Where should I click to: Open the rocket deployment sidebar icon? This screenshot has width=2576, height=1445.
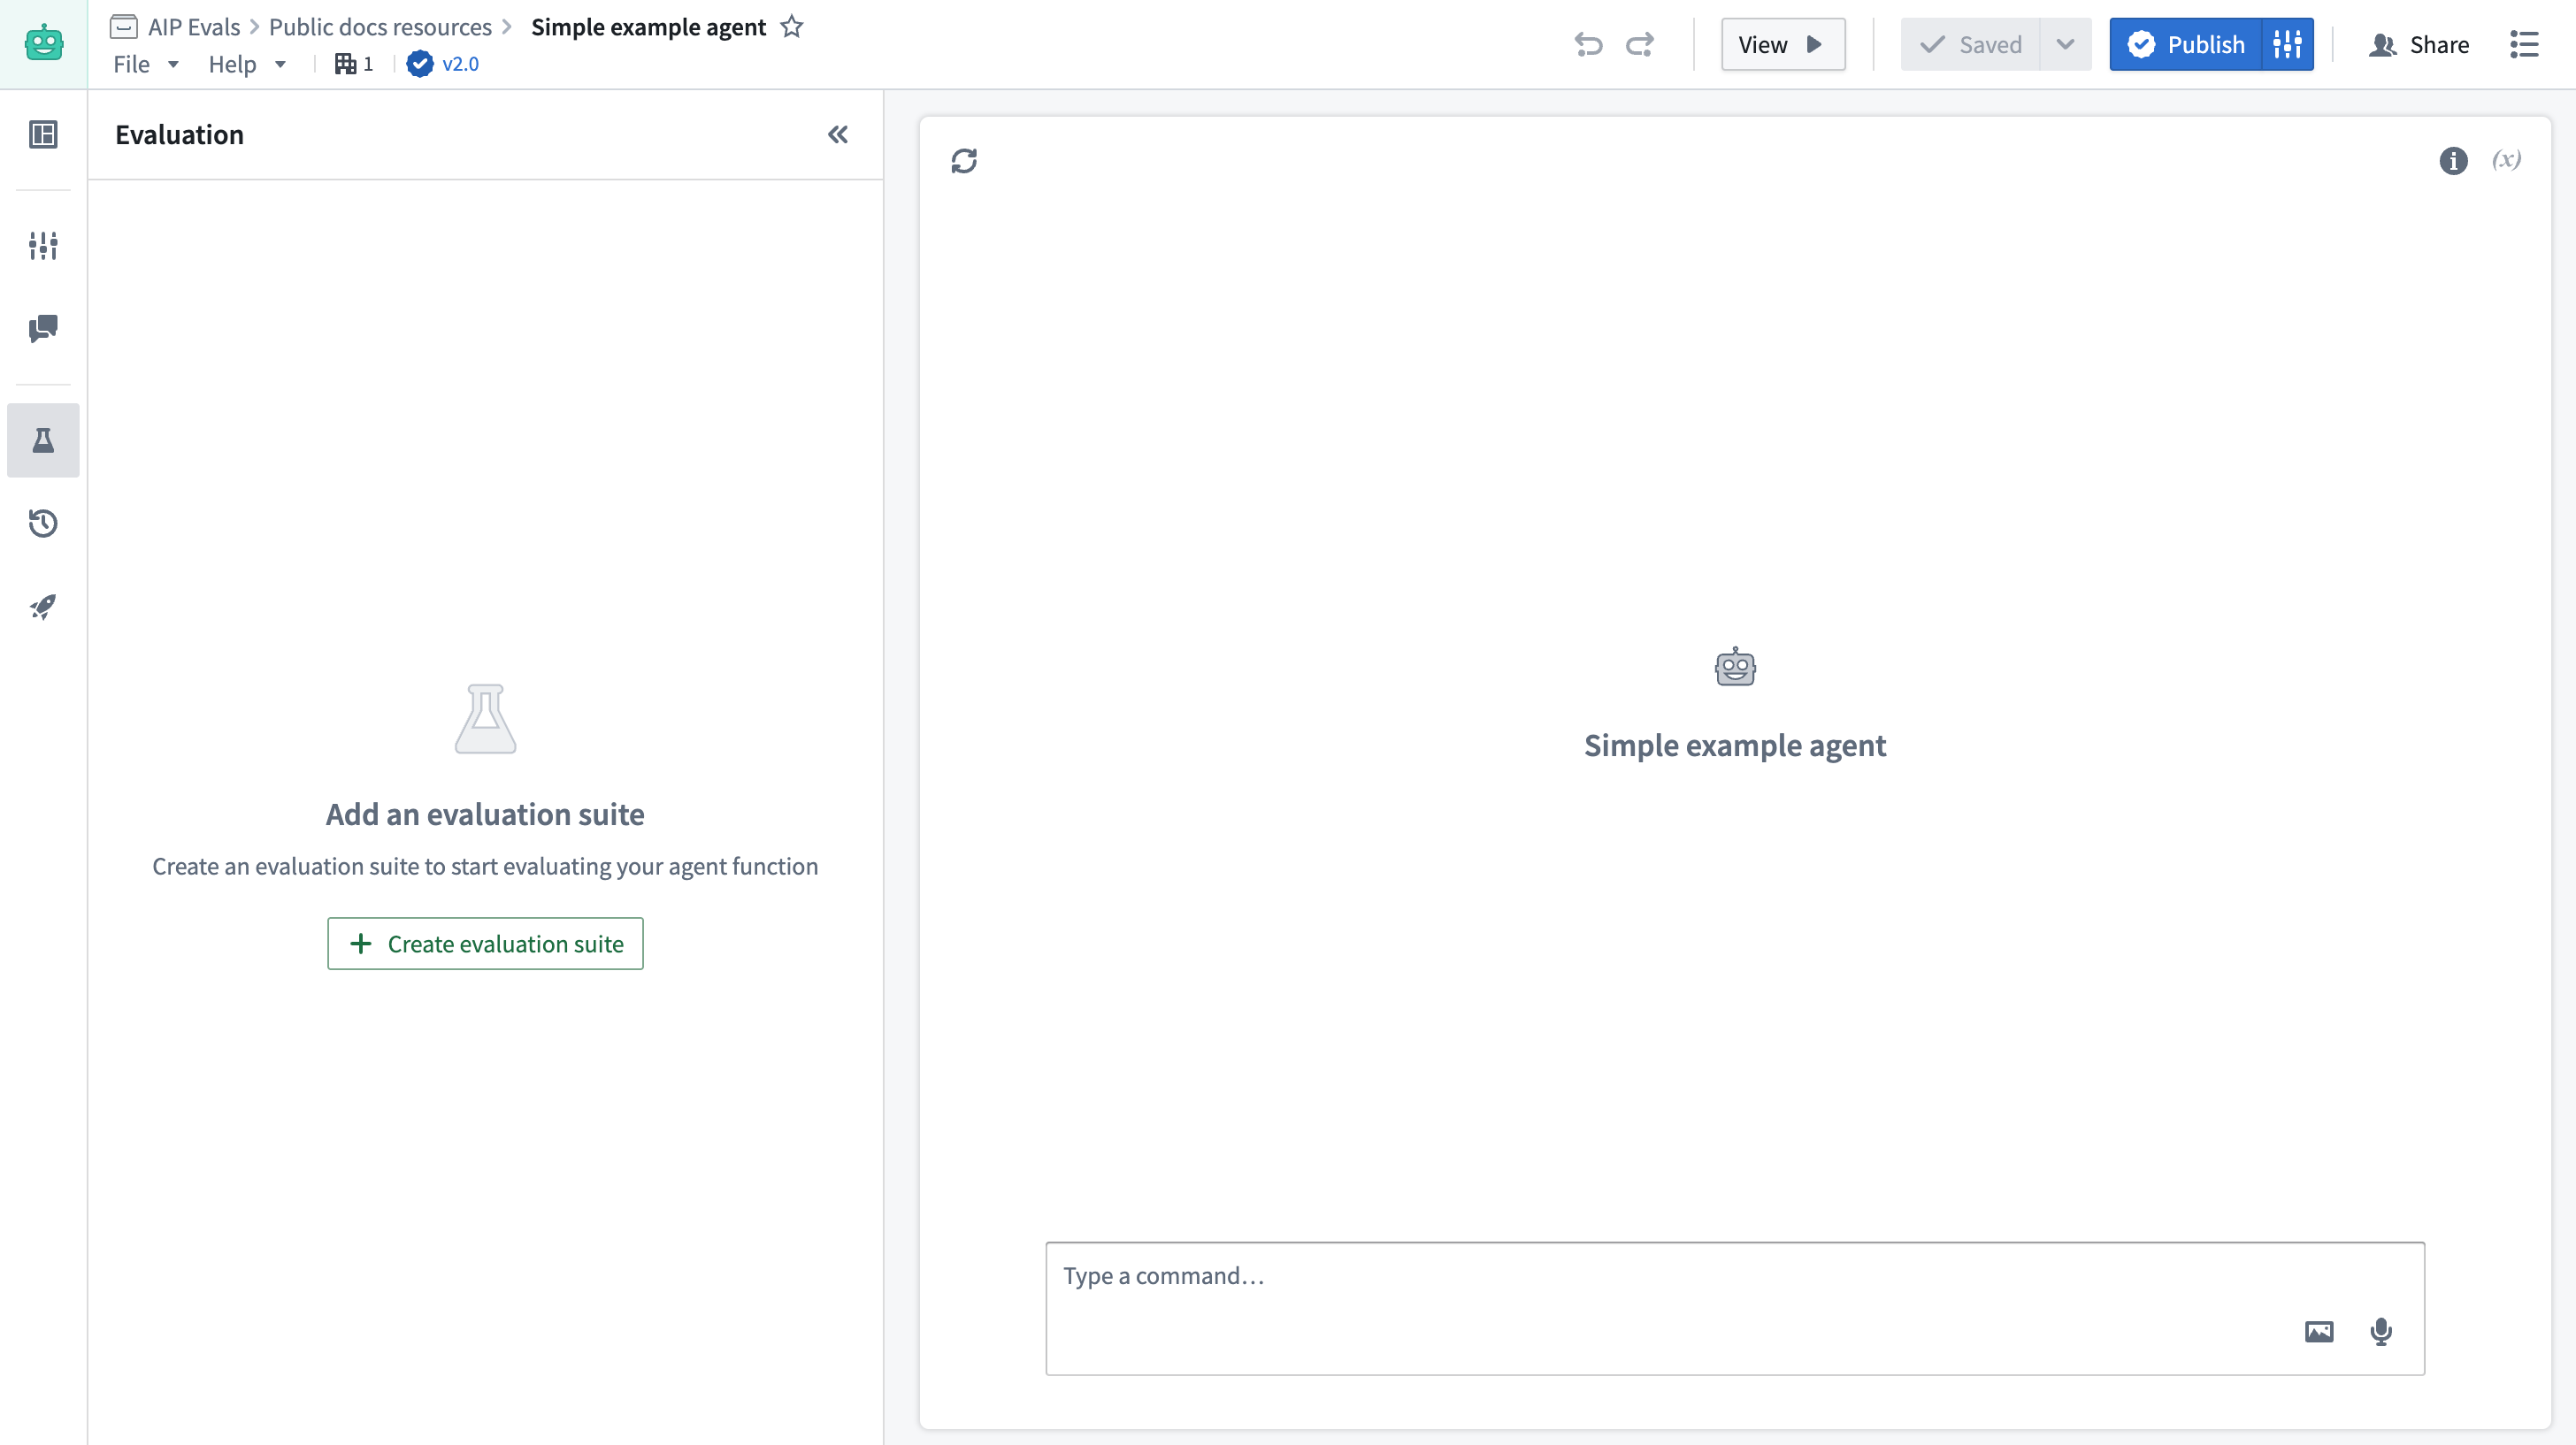point(43,607)
